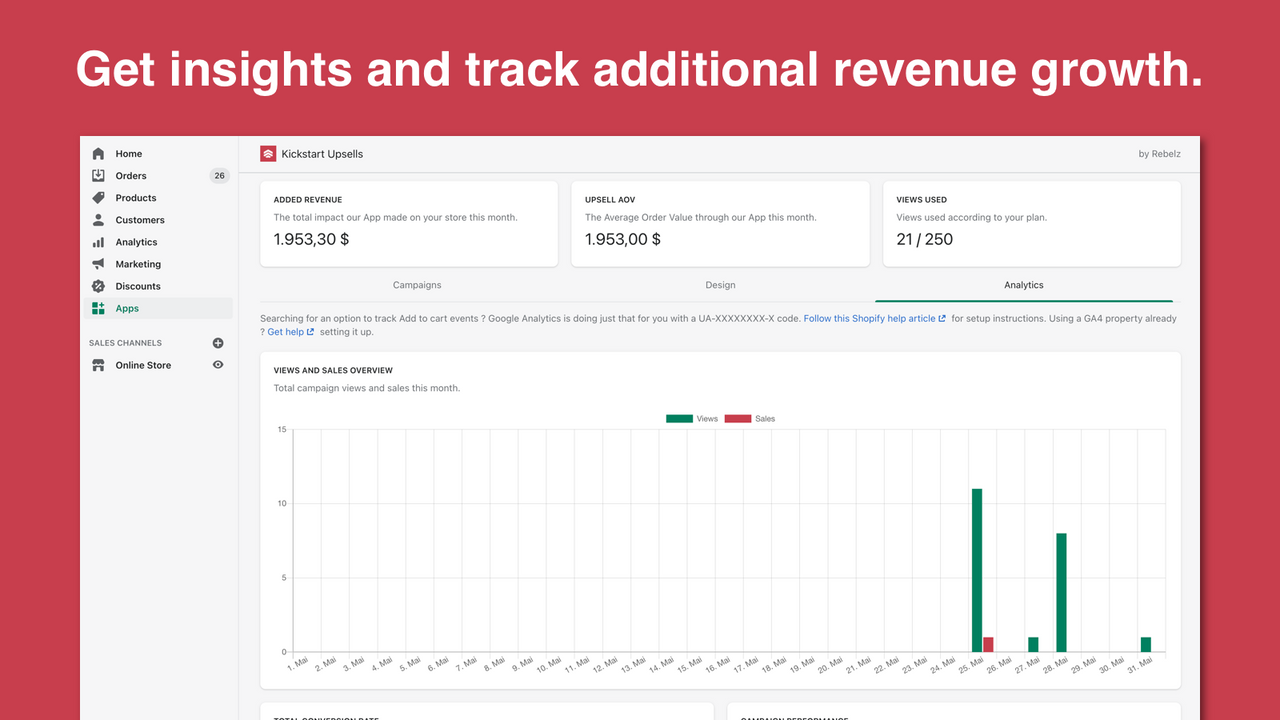Switch to the Campaigns tab

click(417, 285)
